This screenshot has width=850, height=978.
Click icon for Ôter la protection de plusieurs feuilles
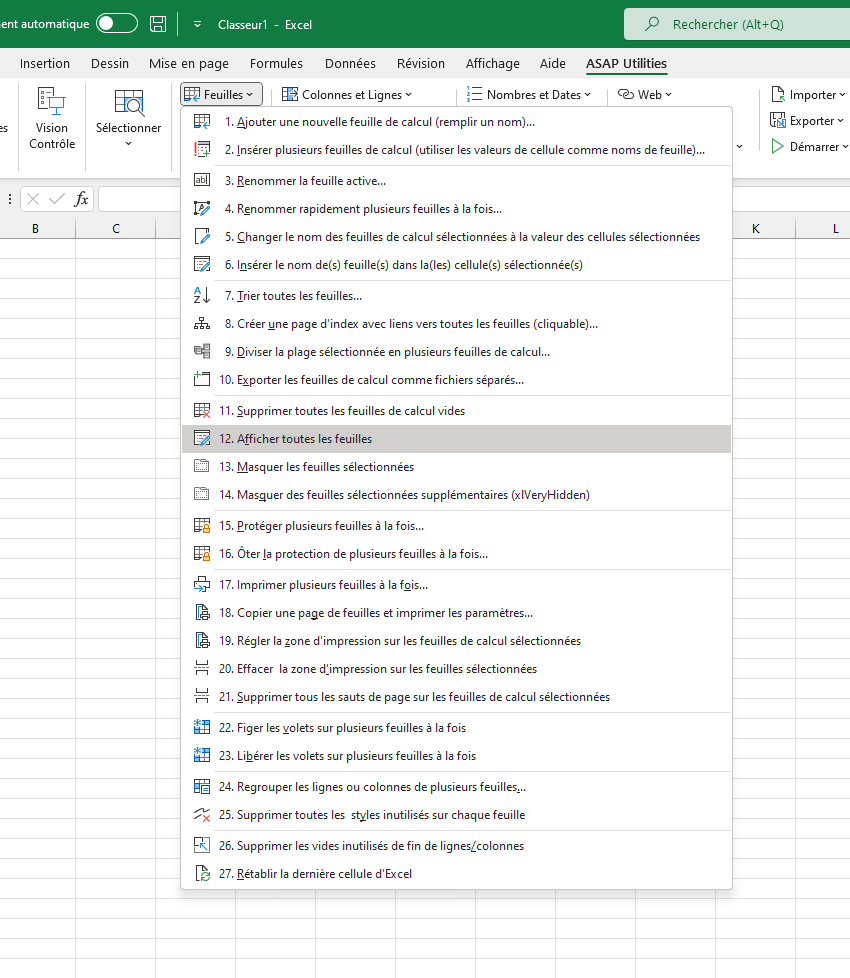pyautogui.click(x=201, y=554)
